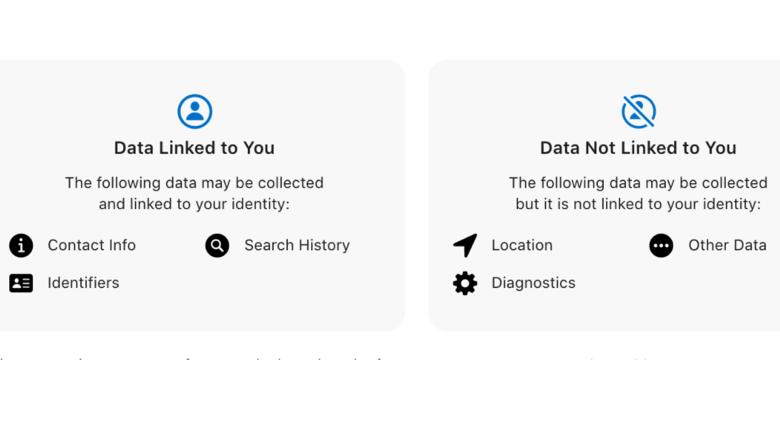Screen dimensions: 780x439
Task: Click the Search History magnifier icon
Action: click(x=217, y=245)
